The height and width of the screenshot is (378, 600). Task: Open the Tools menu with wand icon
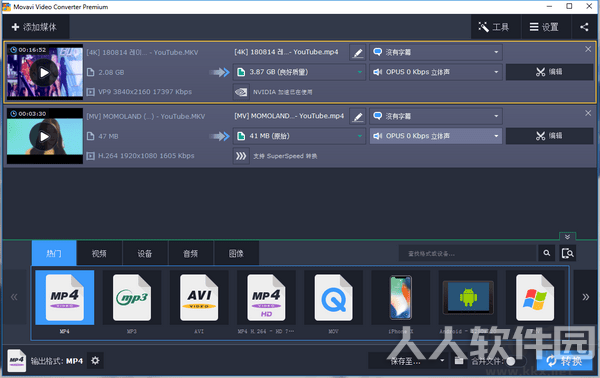(495, 27)
